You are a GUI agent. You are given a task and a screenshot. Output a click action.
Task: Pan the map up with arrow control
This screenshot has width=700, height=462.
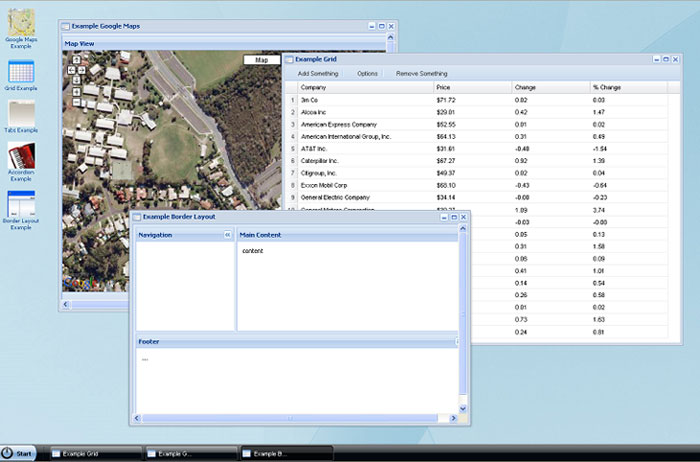click(x=77, y=60)
